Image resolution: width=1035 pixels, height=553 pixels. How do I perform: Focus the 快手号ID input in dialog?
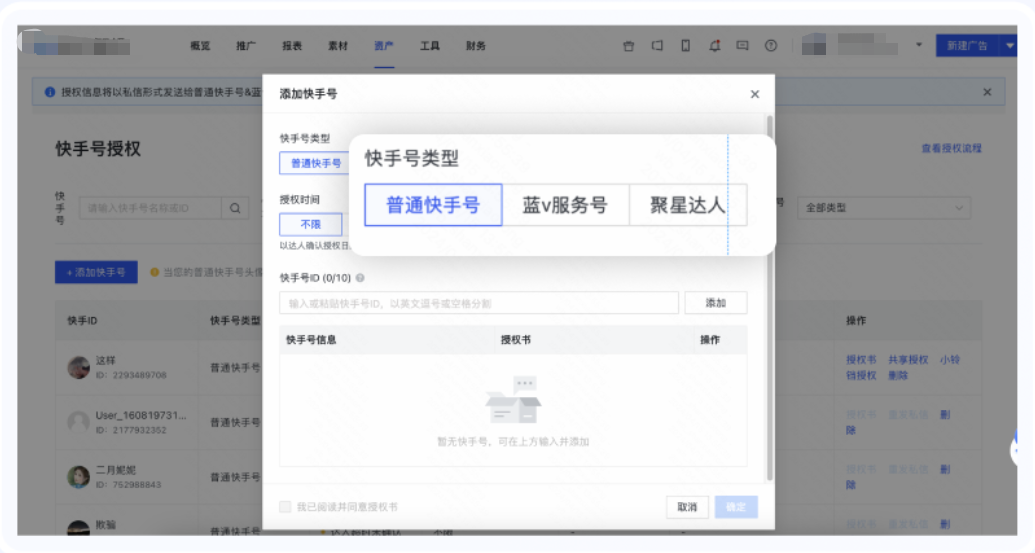[x=479, y=303]
